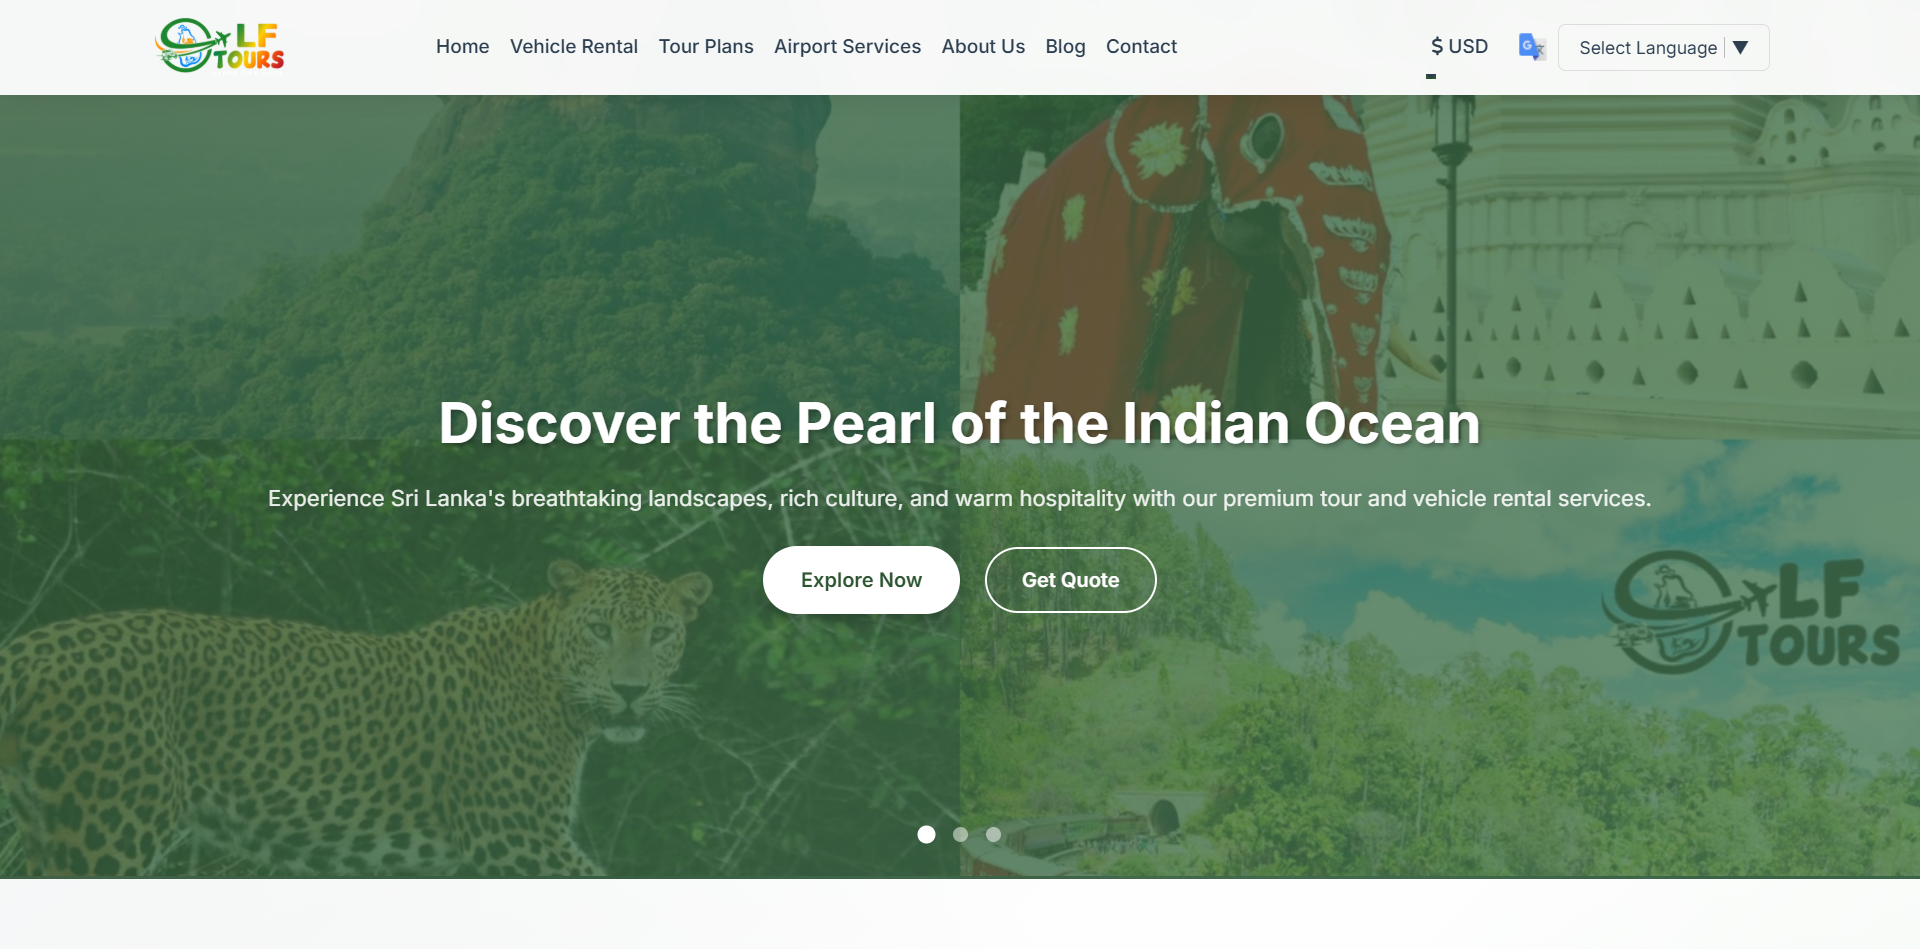Switch to the second carousel slide dot
This screenshot has width=1920, height=949.
tap(960, 834)
